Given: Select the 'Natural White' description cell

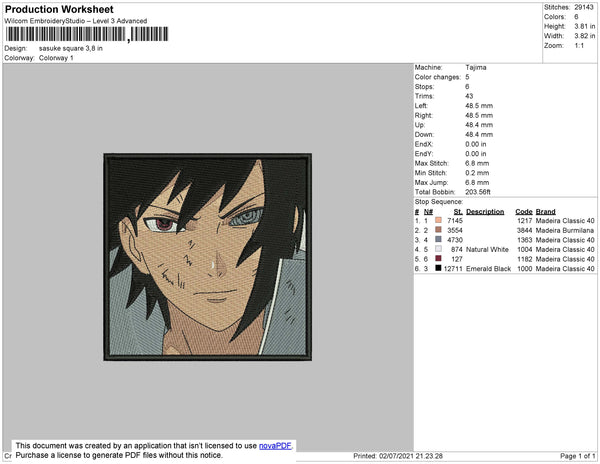Looking at the screenshot, I should pyautogui.click(x=487, y=249).
